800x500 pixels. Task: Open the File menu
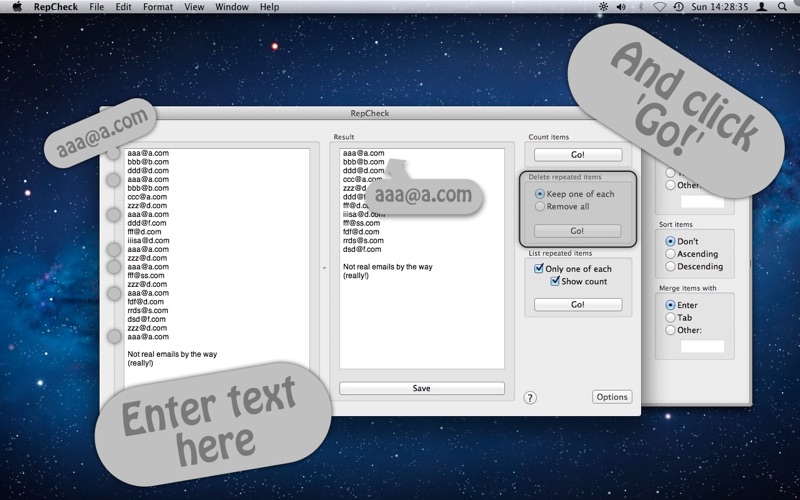(96, 7)
